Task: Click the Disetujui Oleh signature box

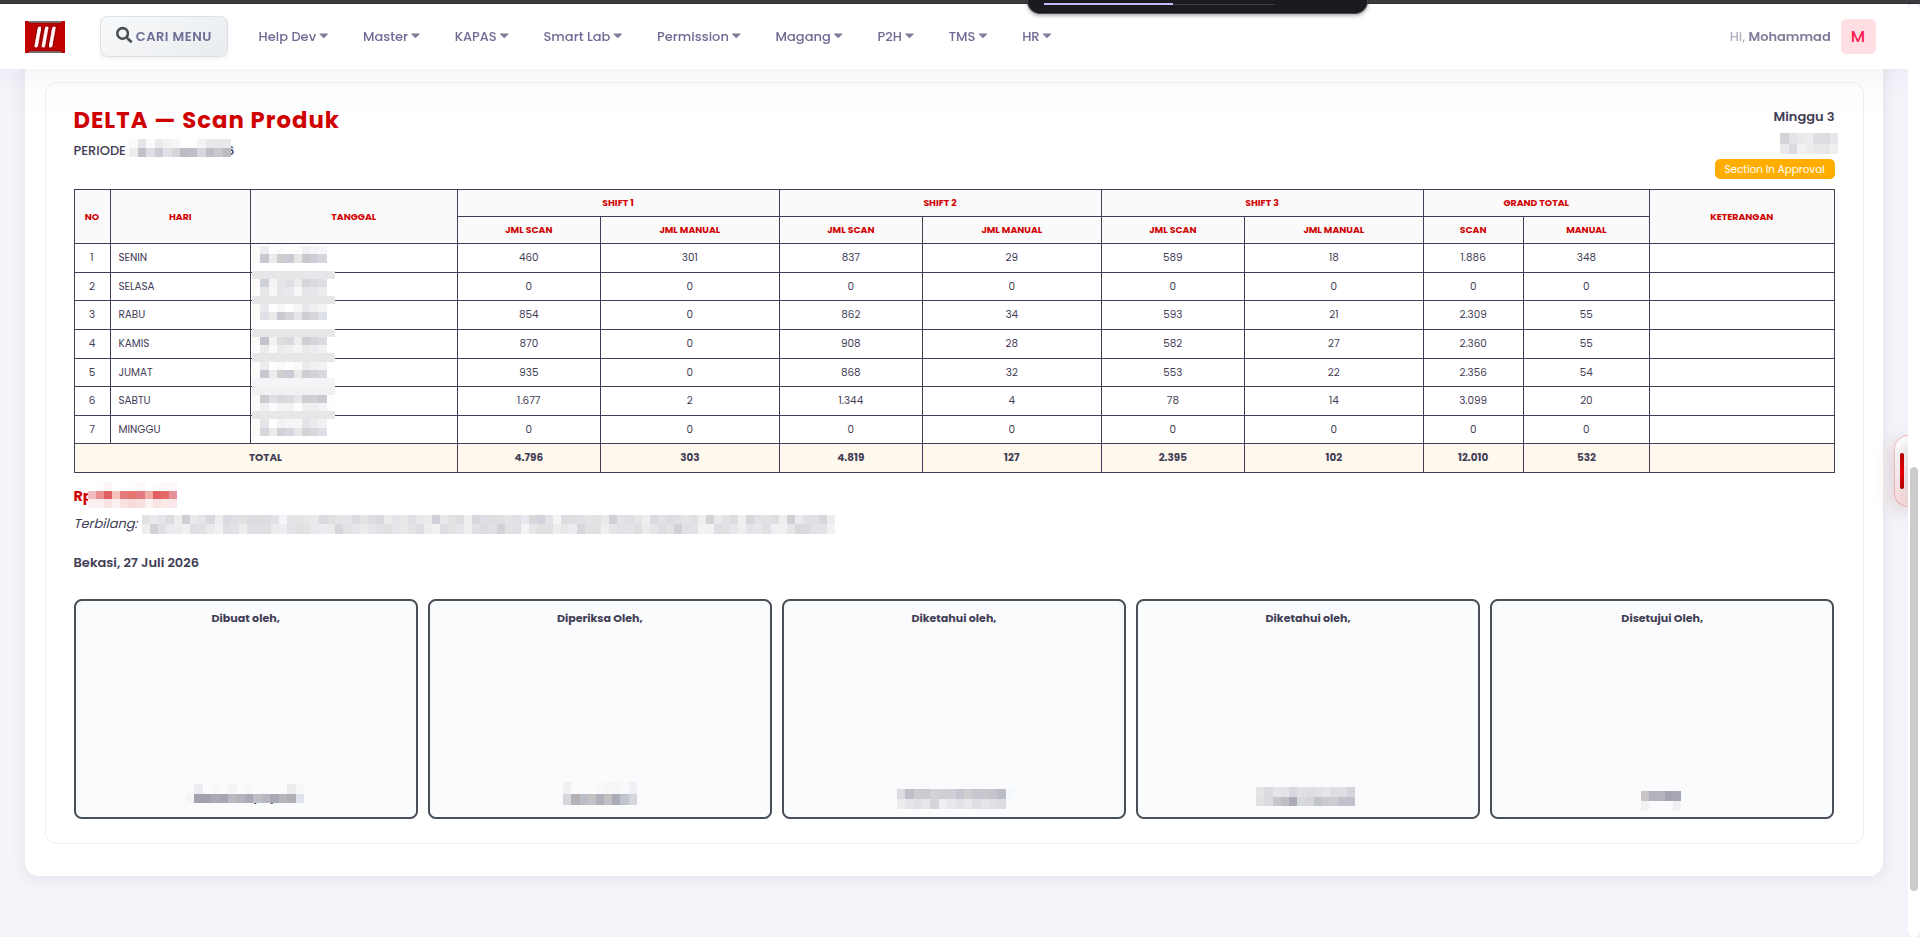Action: [1662, 709]
